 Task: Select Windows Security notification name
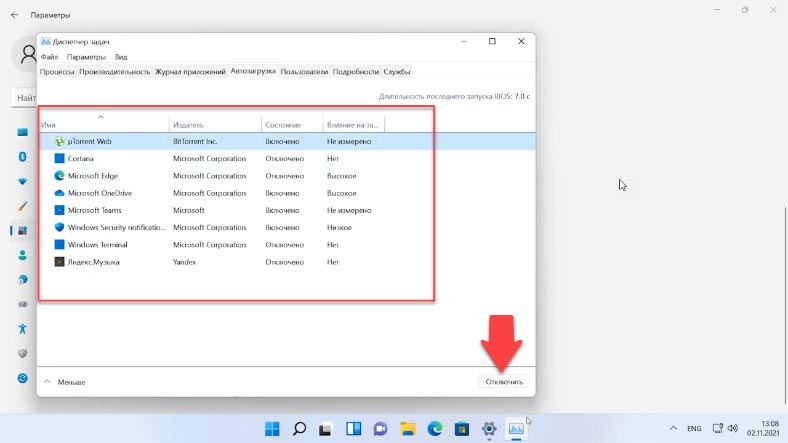point(117,228)
